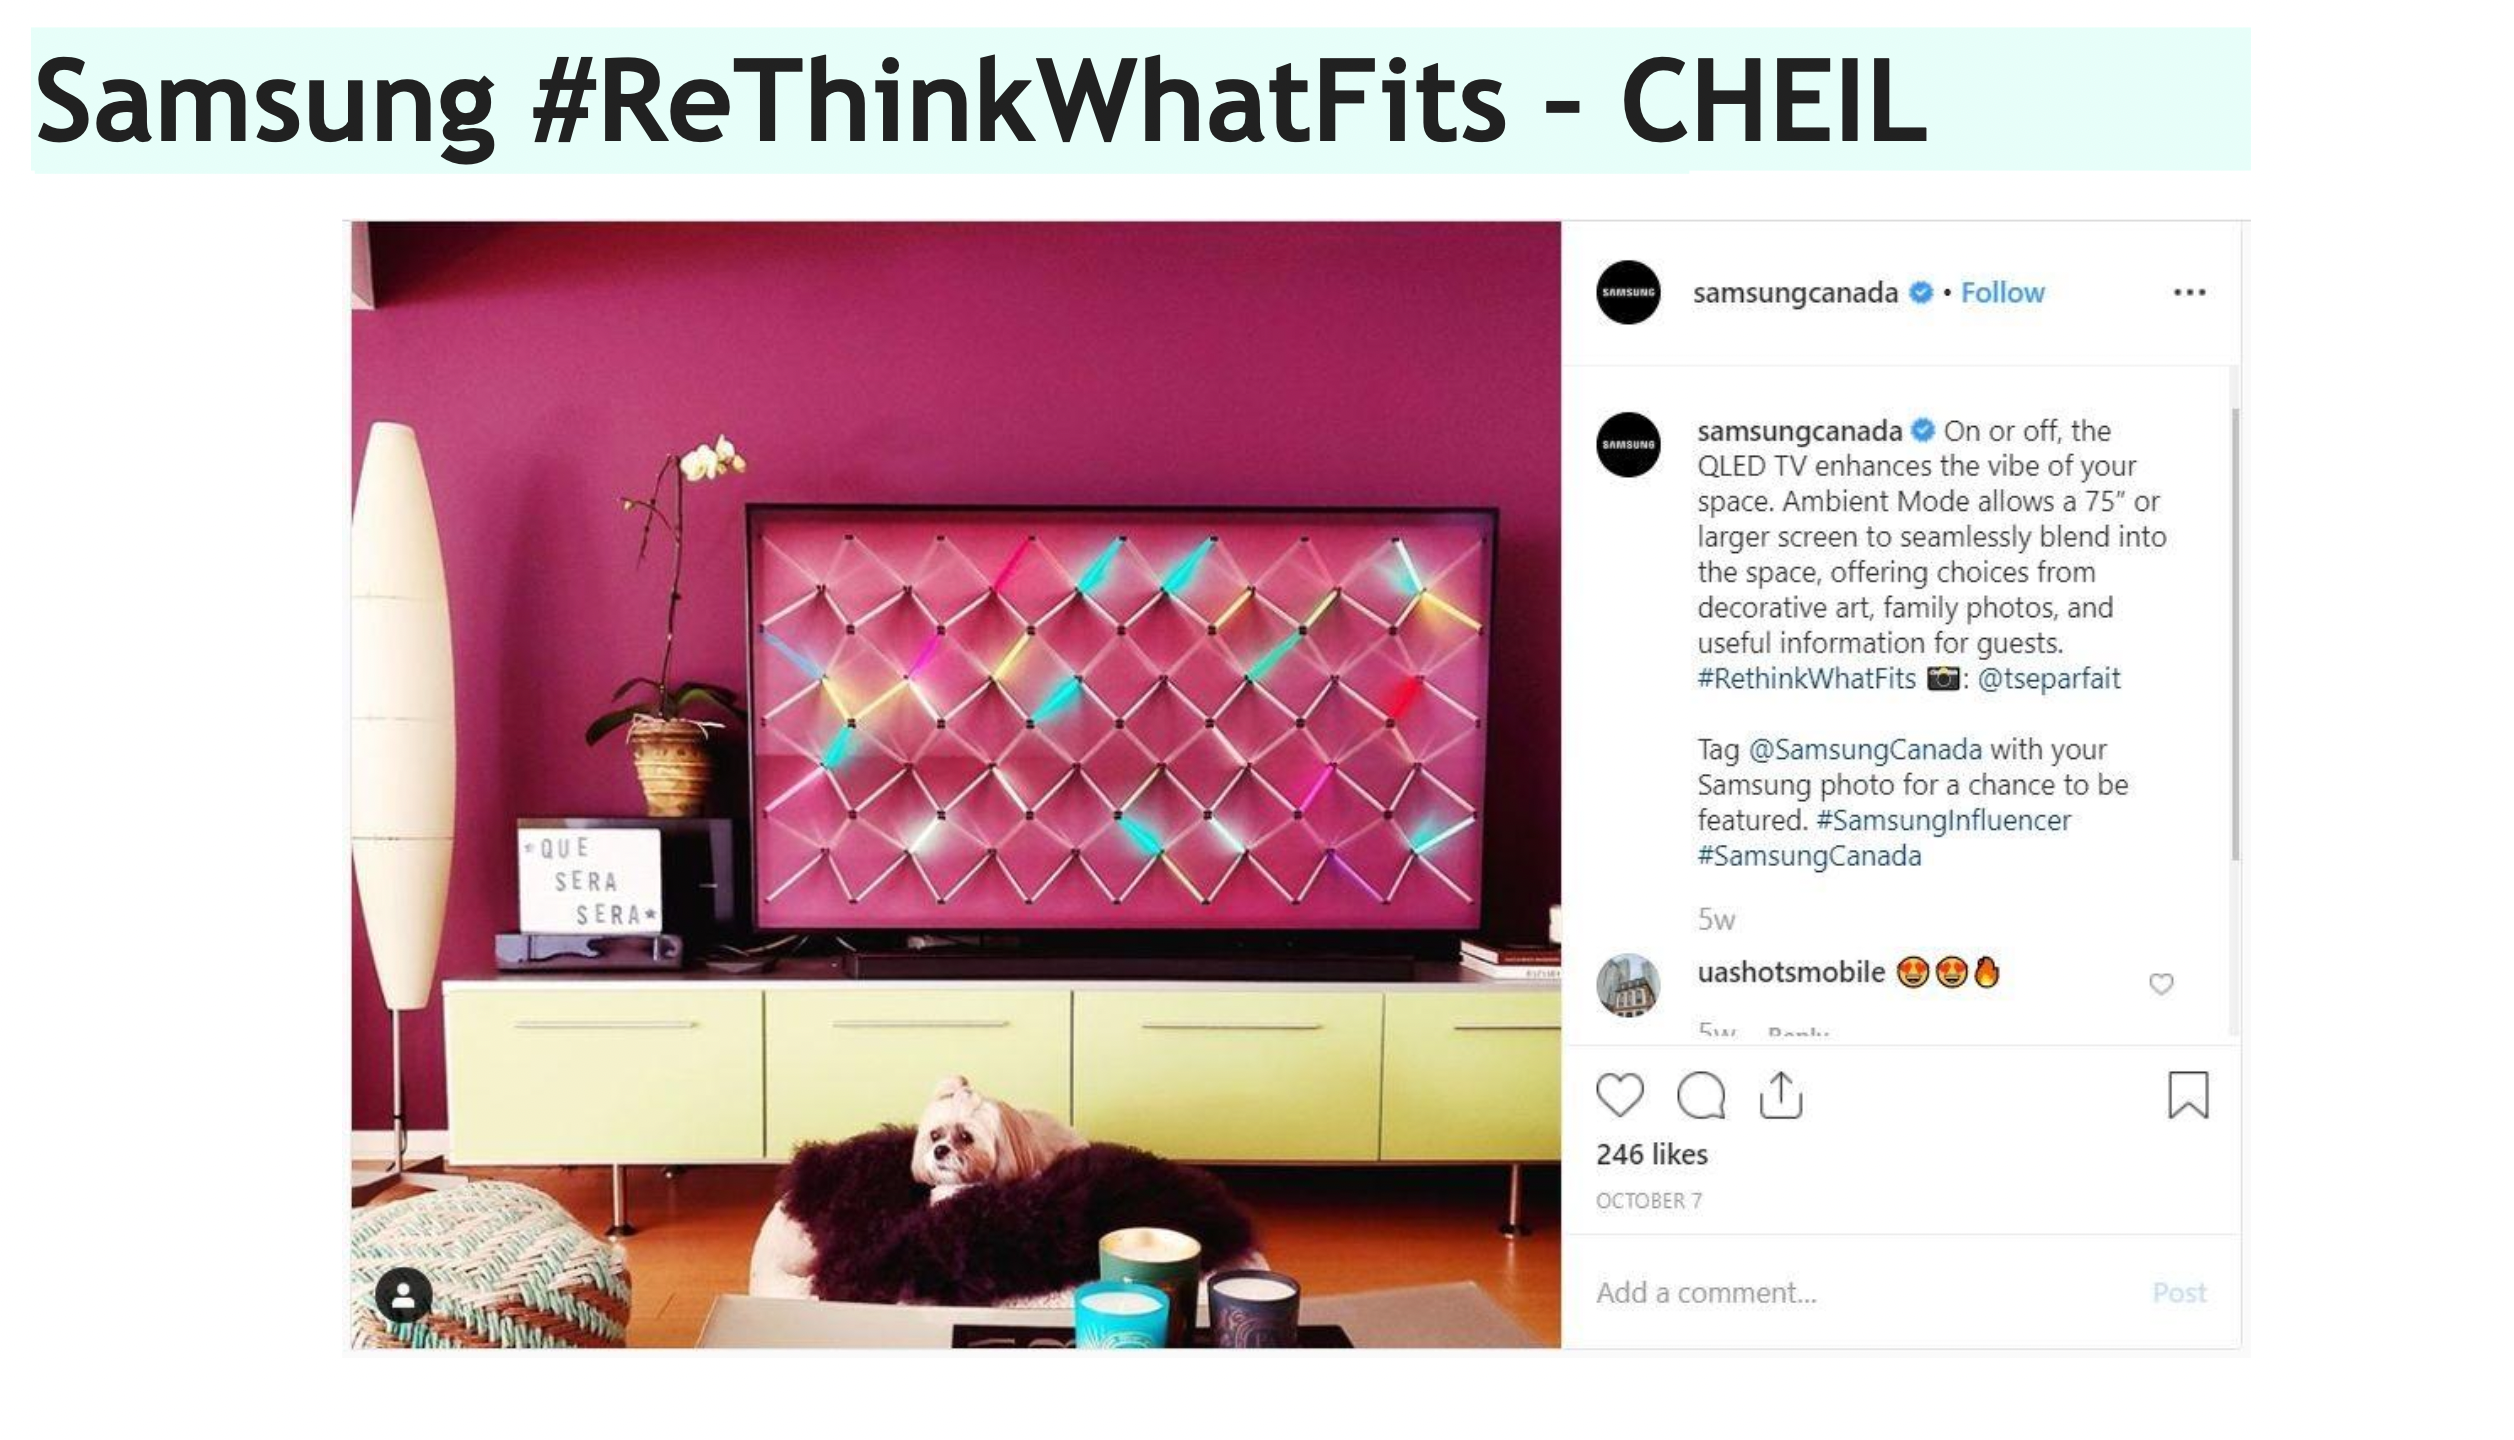The width and height of the screenshot is (2514, 1440).
Task: Open the #SamsungInfluencer hashtag
Action: coord(1943,821)
